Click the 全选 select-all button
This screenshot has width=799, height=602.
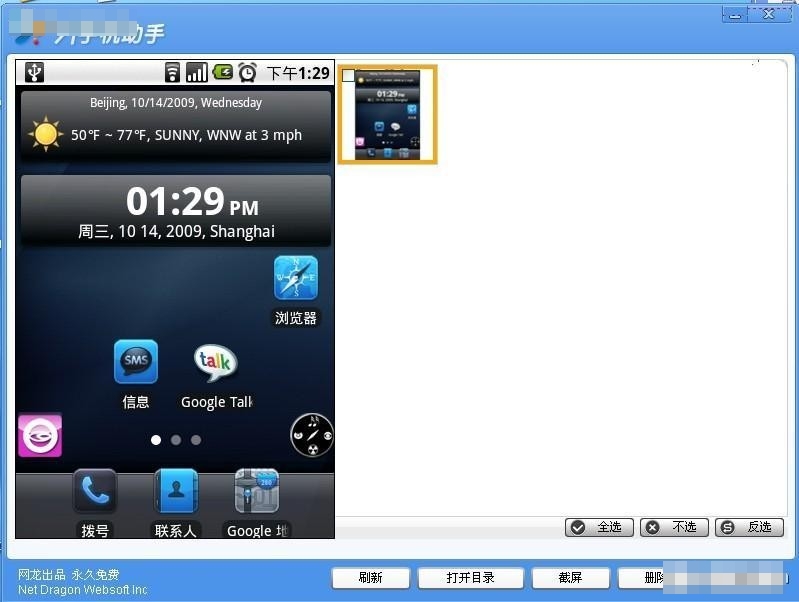[x=599, y=527]
